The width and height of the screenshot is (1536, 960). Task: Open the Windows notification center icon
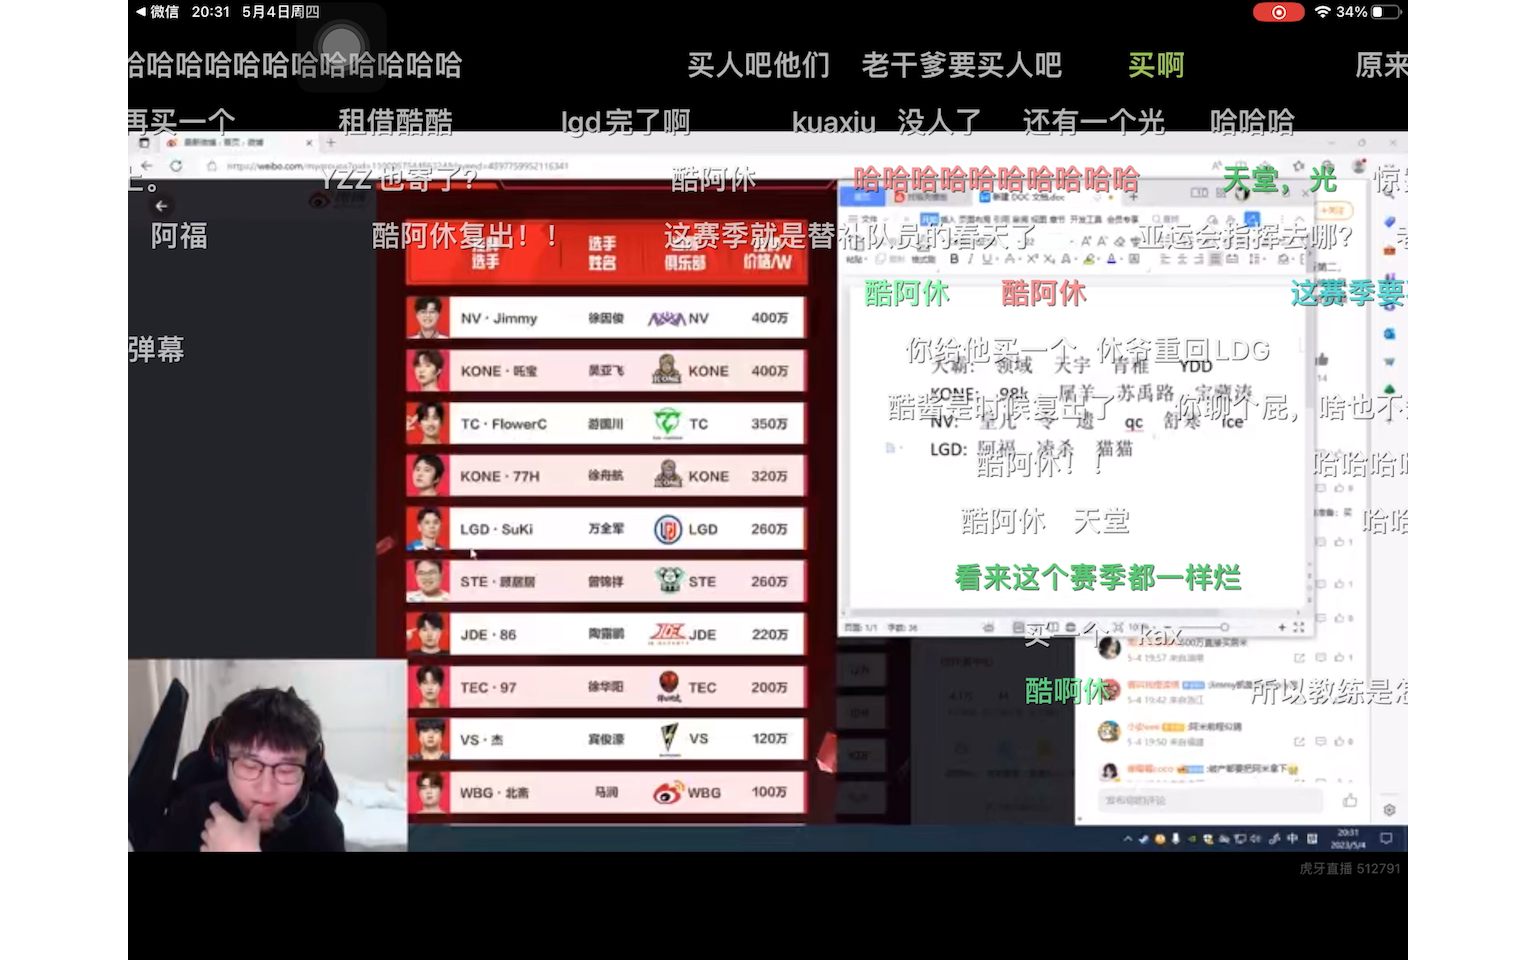coord(1386,838)
